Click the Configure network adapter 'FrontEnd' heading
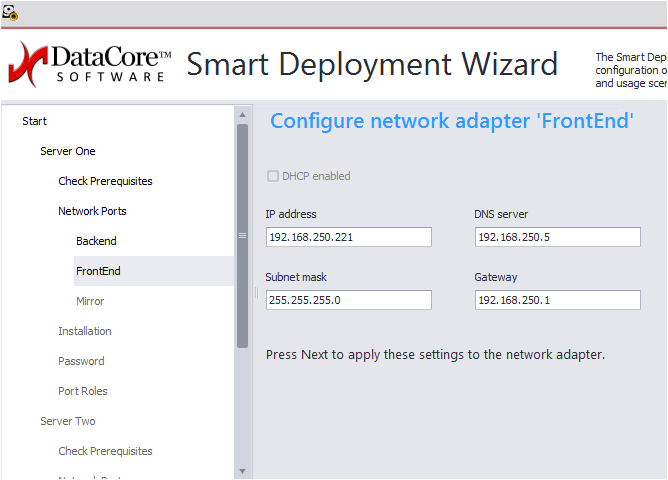The height and width of the screenshot is (480, 668). tap(452, 121)
